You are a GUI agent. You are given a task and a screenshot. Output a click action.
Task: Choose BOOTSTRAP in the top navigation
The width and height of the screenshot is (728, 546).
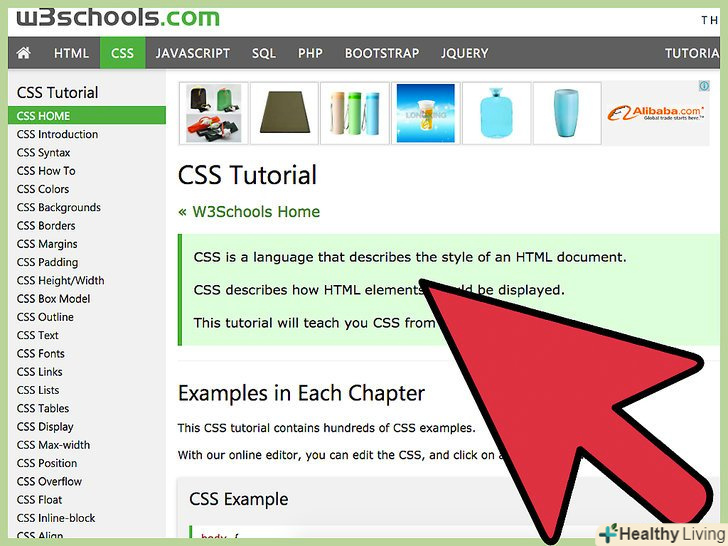(382, 53)
